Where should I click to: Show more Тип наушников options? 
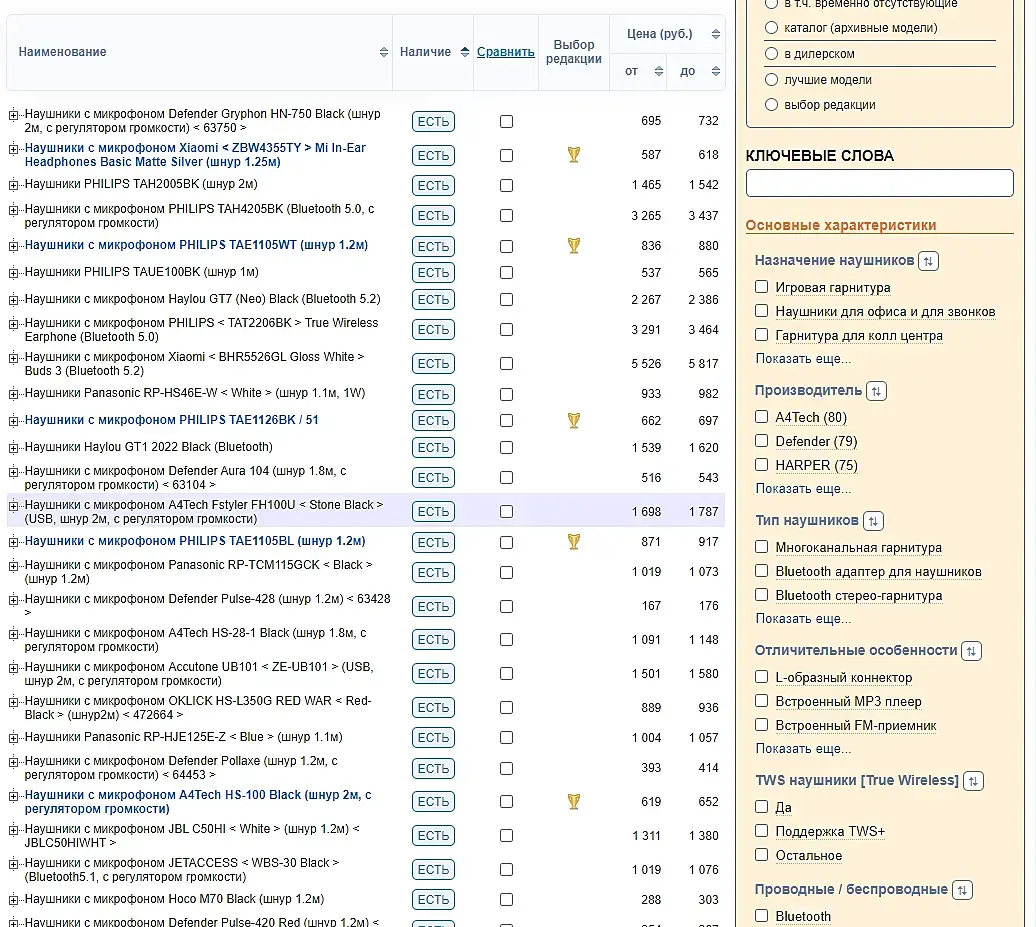pyautogui.click(x=803, y=619)
